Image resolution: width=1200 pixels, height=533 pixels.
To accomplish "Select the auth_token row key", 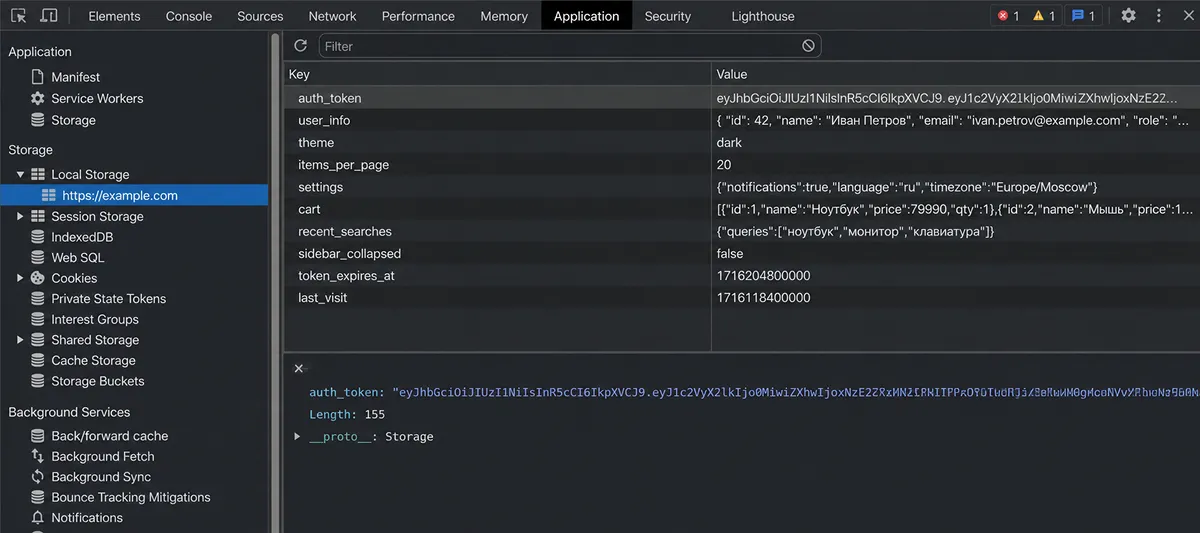I will pyautogui.click(x=330, y=98).
